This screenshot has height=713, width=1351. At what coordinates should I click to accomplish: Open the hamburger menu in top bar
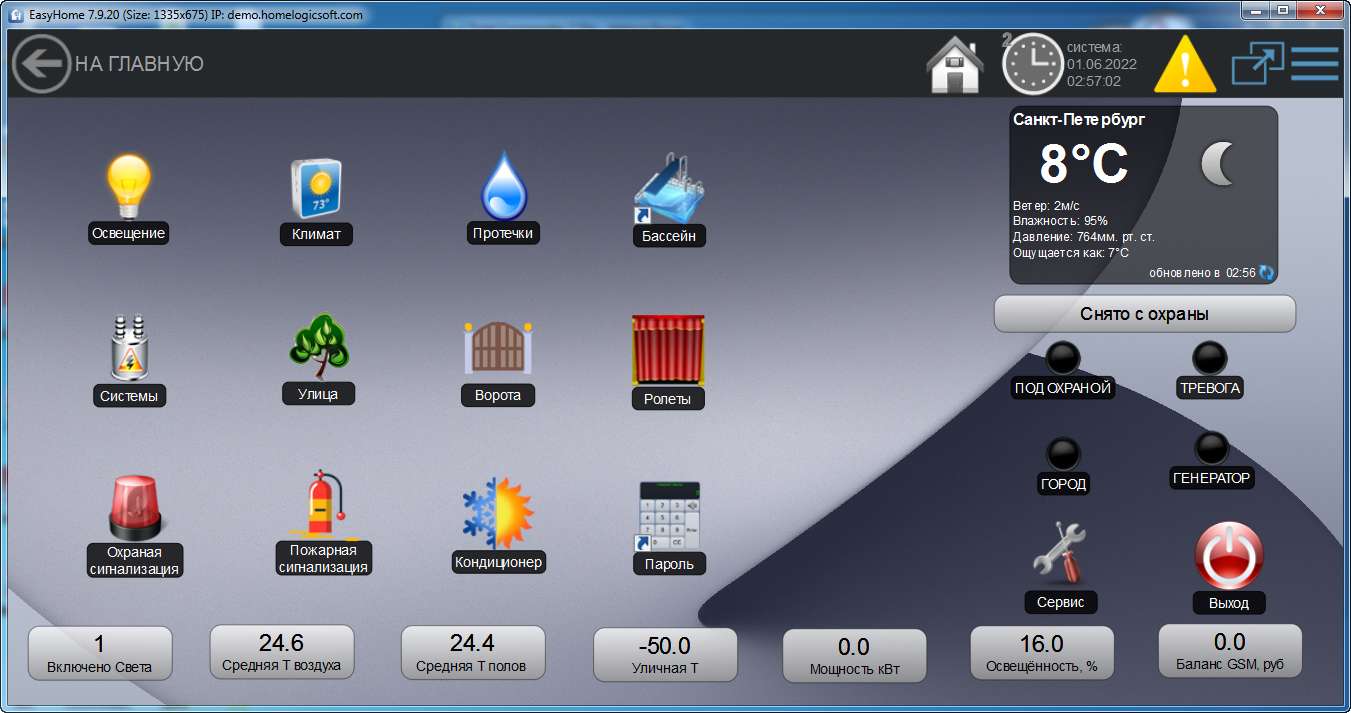[1314, 64]
